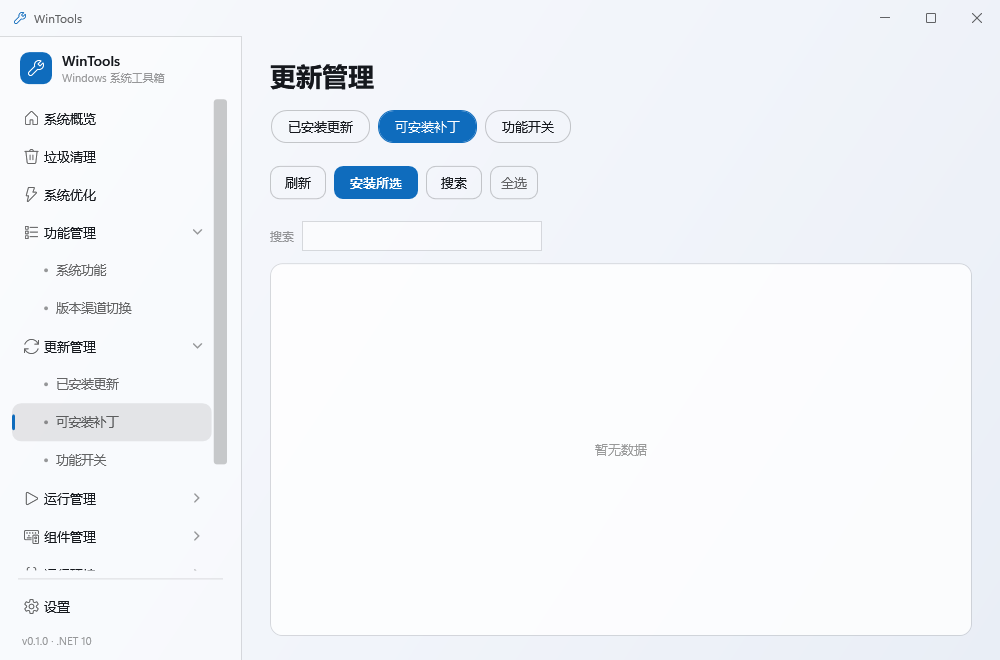Click the version text v0.1.0 · .NET 10
This screenshot has width=1000, height=660.
pos(57,641)
